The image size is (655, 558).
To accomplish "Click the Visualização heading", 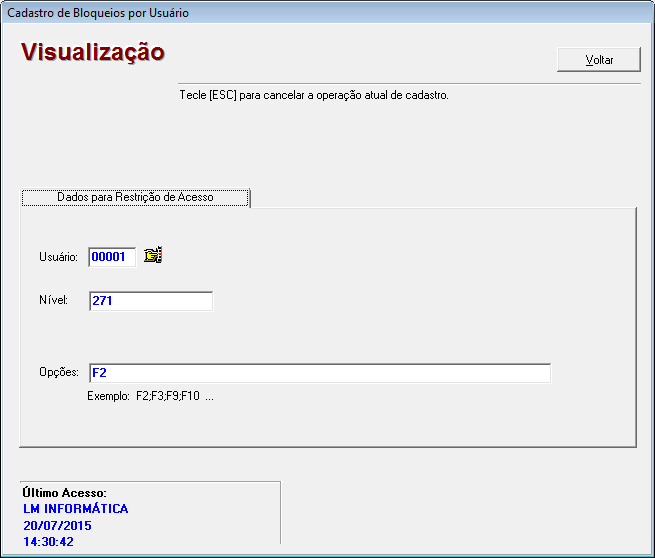I will (x=93, y=52).
